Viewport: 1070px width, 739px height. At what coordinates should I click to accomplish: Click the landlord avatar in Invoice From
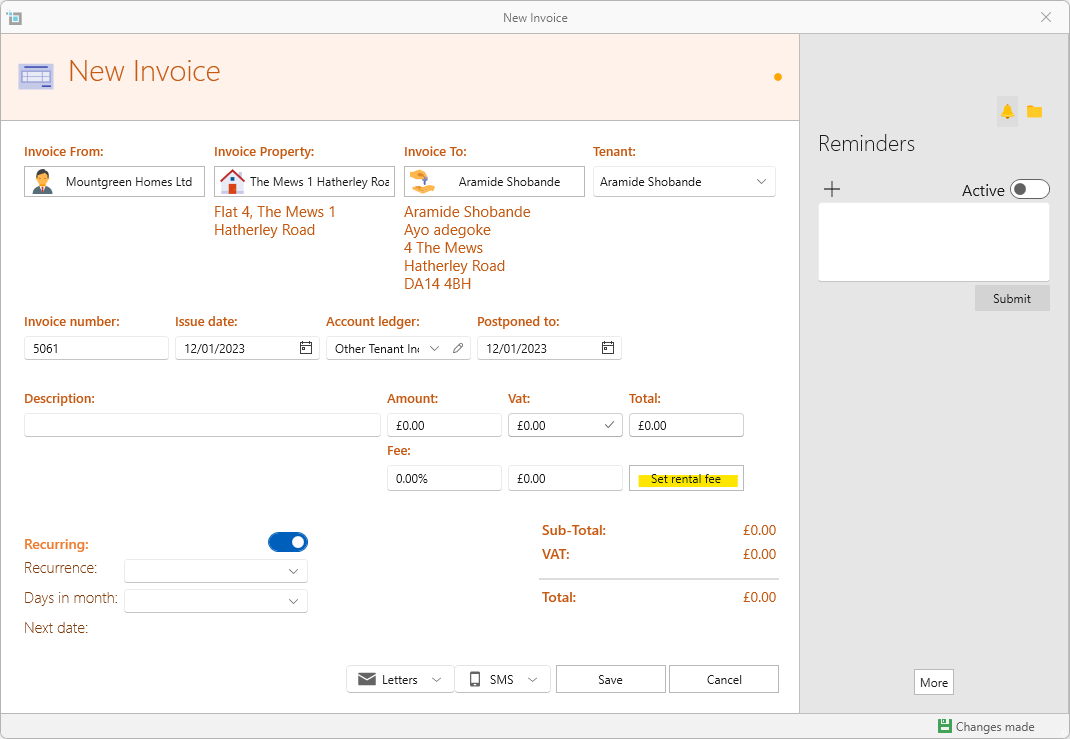[42, 182]
